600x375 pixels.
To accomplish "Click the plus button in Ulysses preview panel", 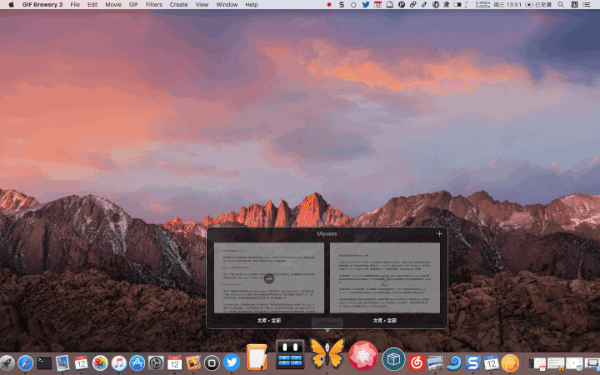I will pos(439,233).
